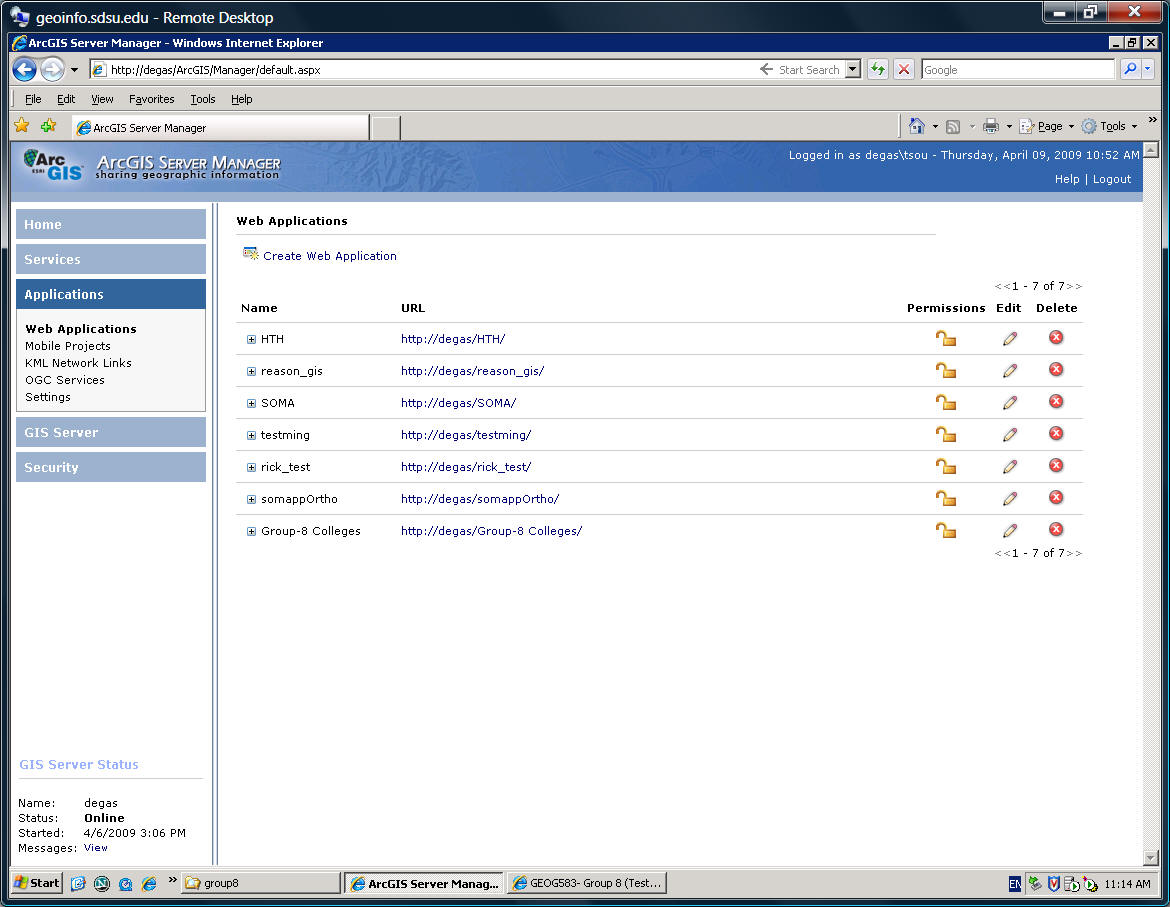
Task: Click the Stop loading red X icon
Action: [x=904, y=69]
